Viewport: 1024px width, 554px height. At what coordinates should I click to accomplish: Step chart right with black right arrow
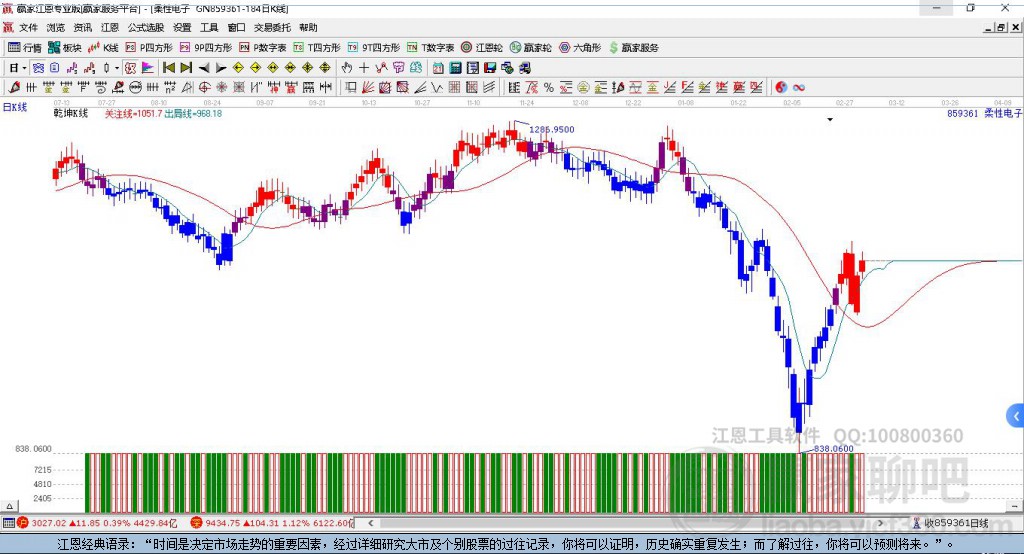pos(221,68)
